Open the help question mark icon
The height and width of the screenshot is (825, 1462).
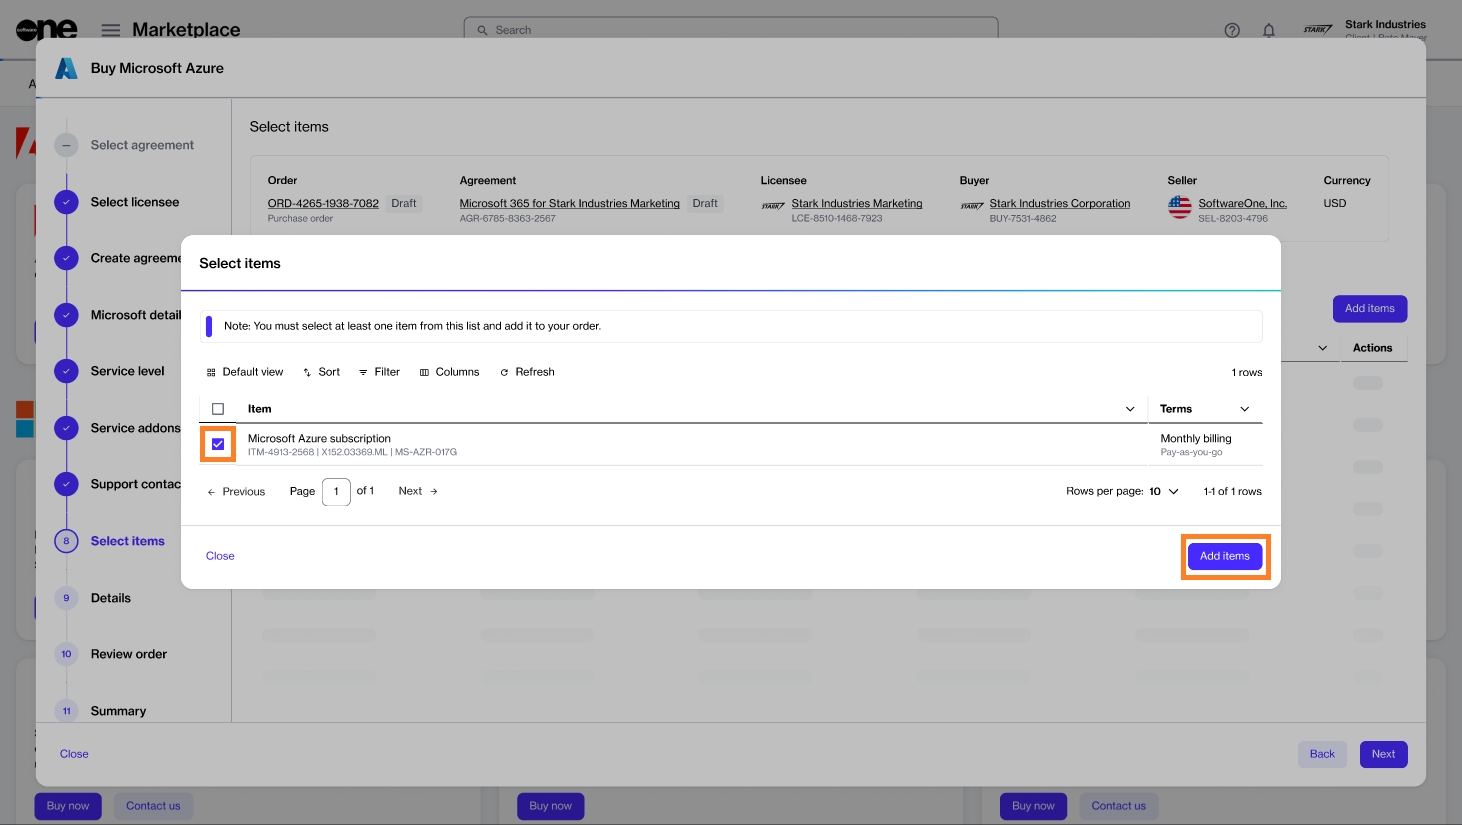1232,30
